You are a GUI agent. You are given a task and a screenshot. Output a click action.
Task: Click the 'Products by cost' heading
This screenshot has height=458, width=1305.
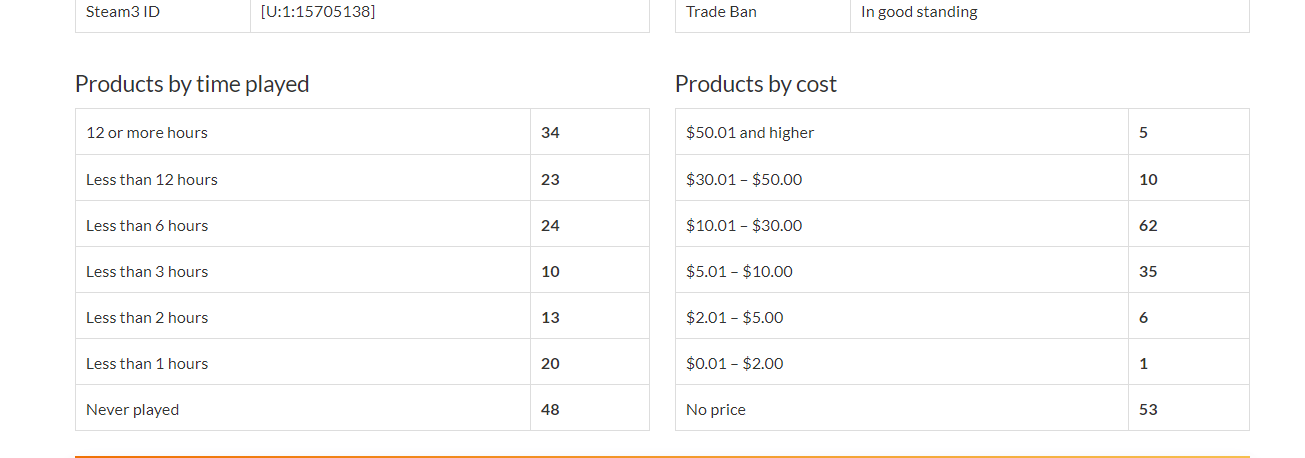tap(756, 84)
